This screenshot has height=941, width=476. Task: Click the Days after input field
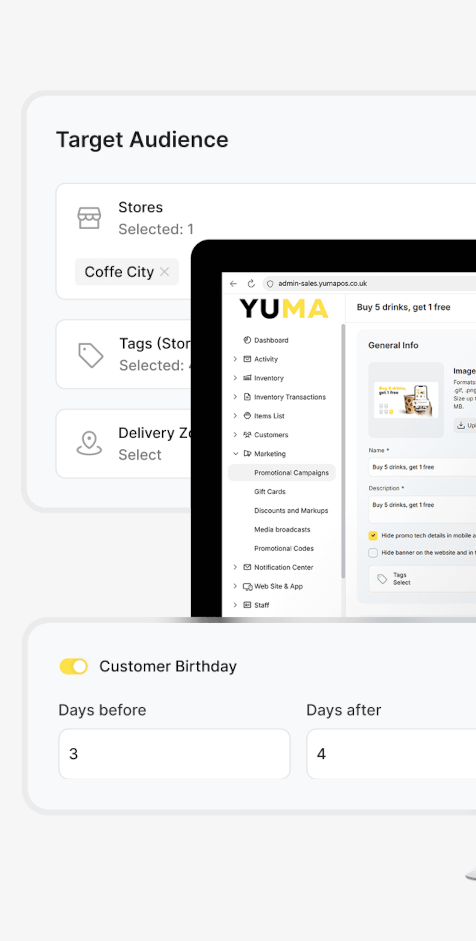[391, 754]
